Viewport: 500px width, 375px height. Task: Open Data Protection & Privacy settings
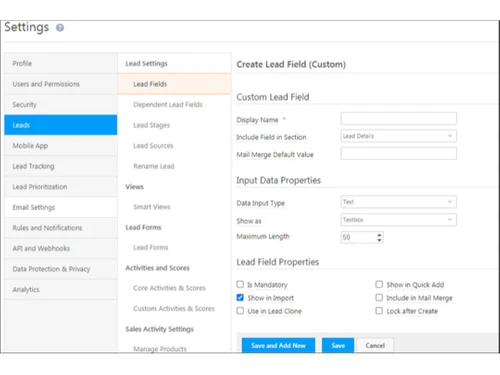pyautogui.click(x=61, y=269)
